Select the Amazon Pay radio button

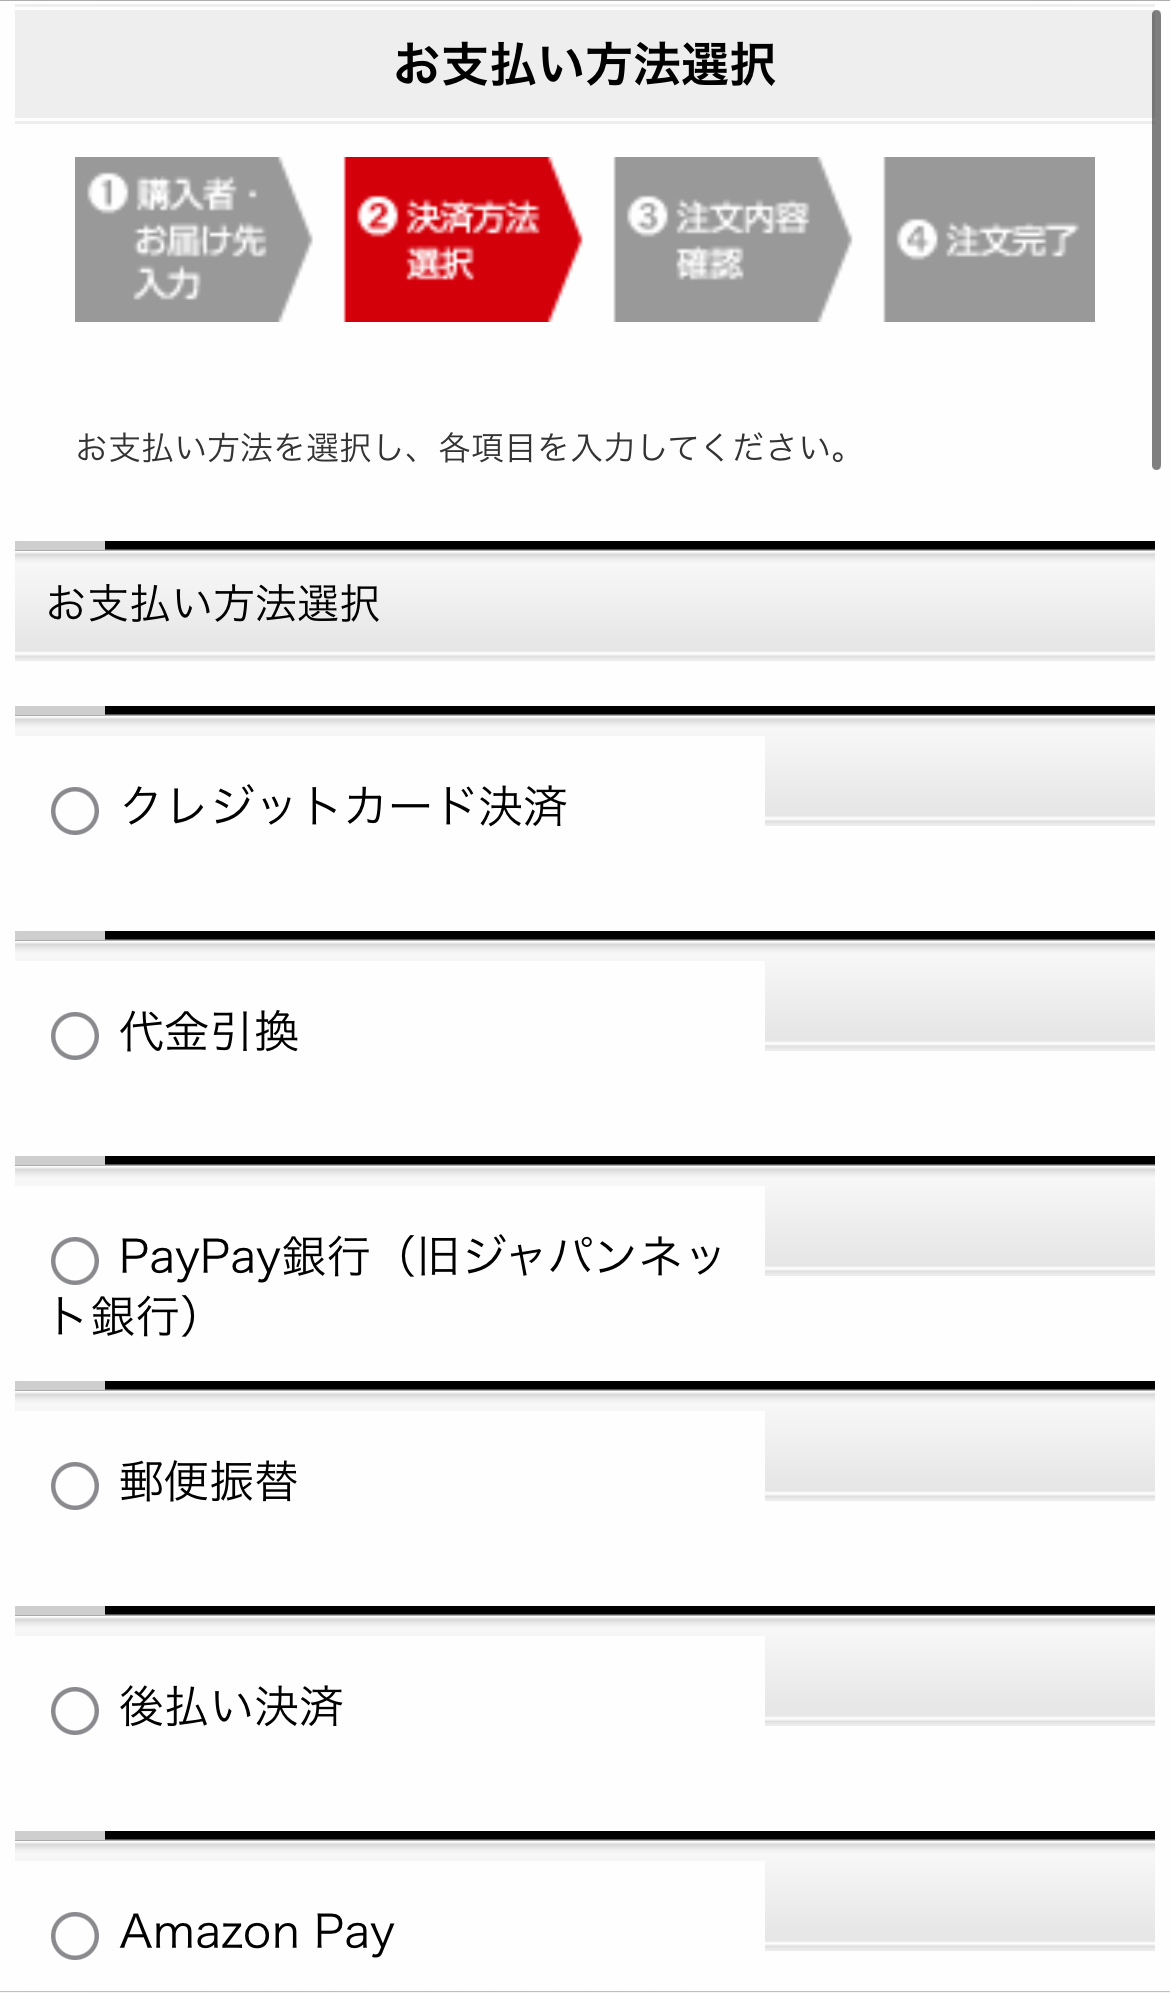click(x=75, y=1935)
